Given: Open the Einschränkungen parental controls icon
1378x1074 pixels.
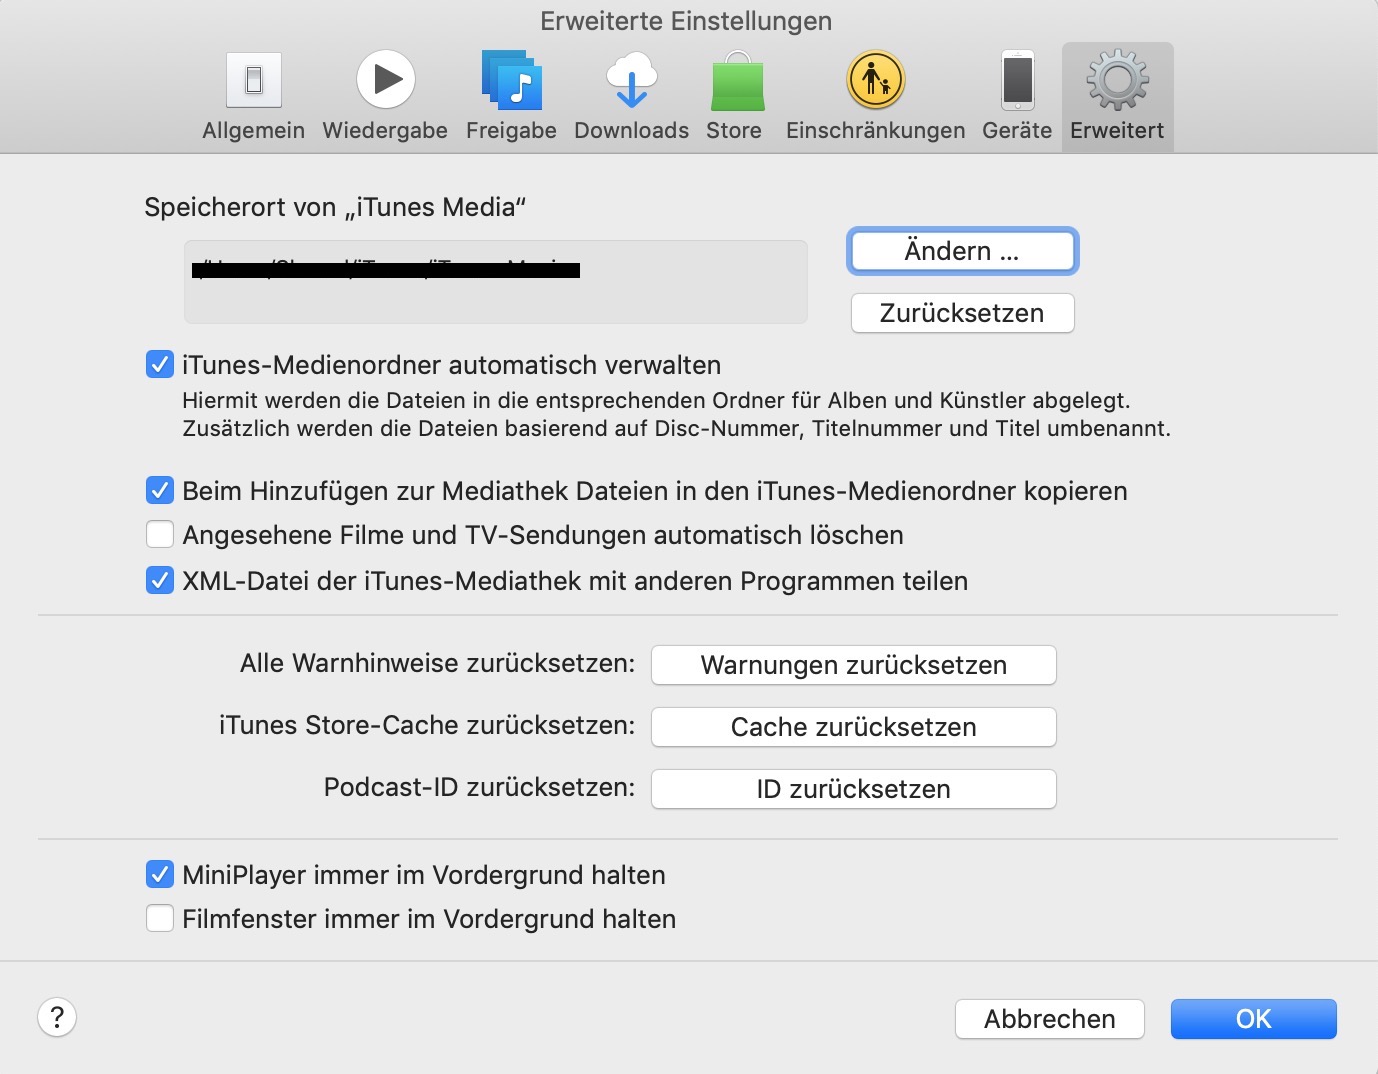Looking at the screenshot, I should pyautogui.click(x=876, y=79).
